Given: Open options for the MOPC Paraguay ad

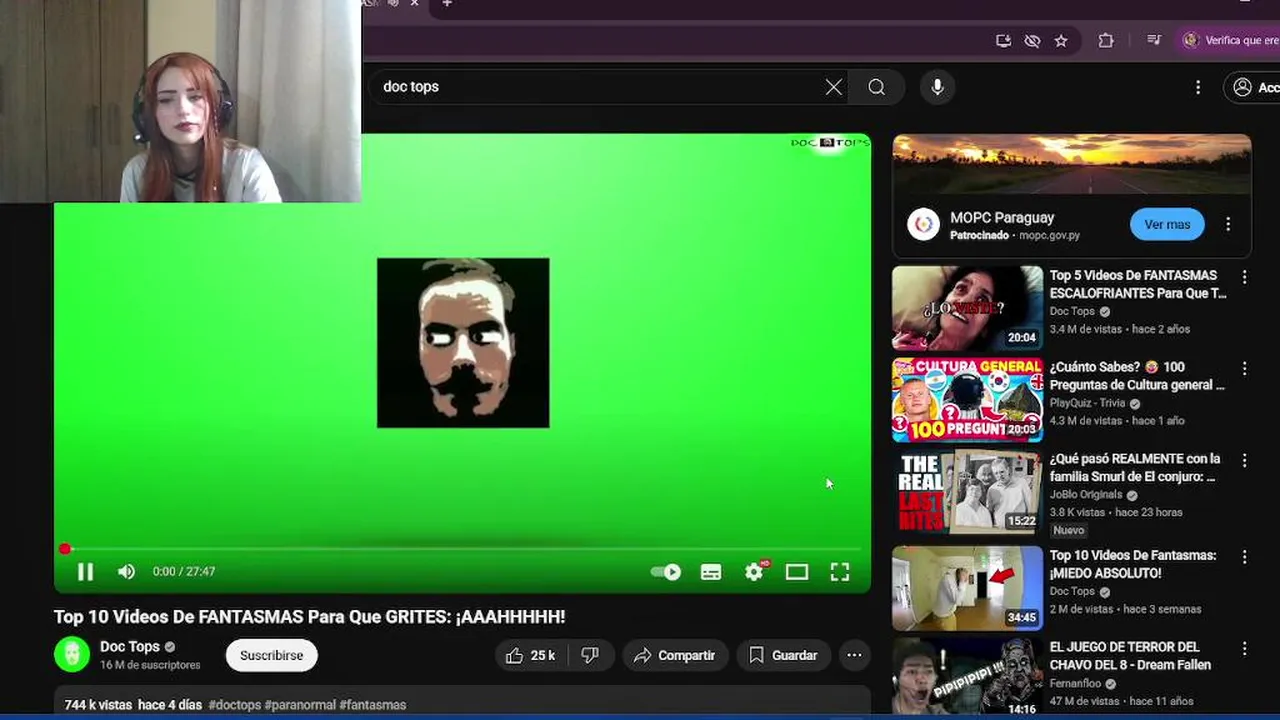Looking at the screenshot, I should 1228,224.
